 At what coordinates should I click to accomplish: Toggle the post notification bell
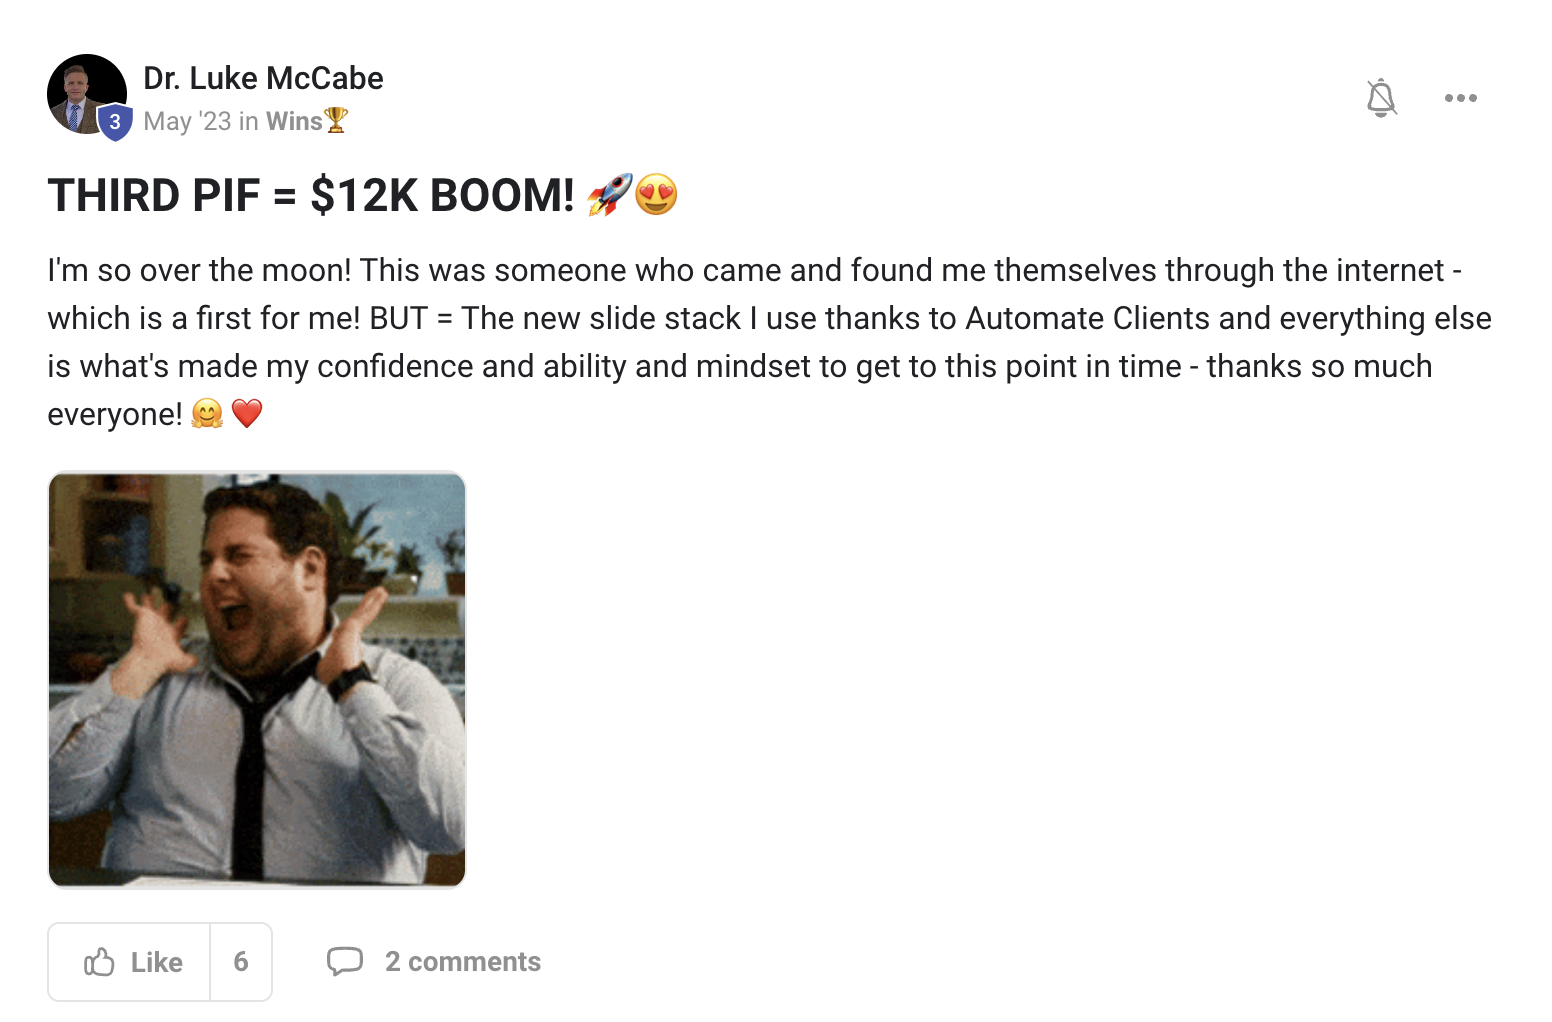click(x=1381, y=98)
